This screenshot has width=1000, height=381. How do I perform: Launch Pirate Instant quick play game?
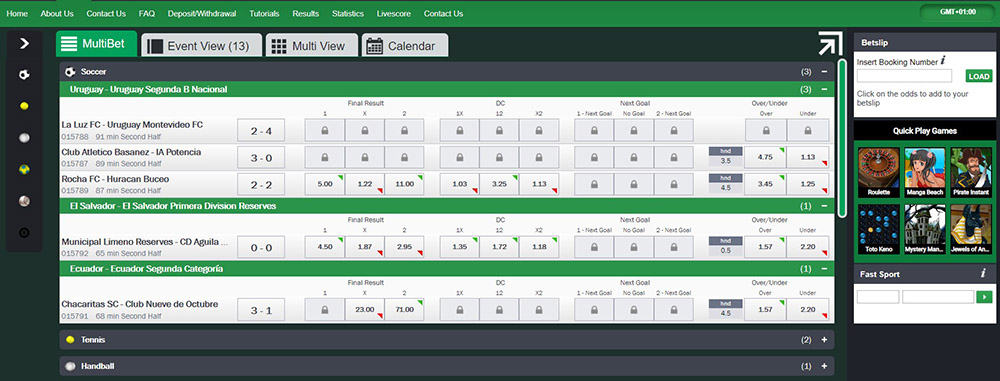tap(971, 172)
